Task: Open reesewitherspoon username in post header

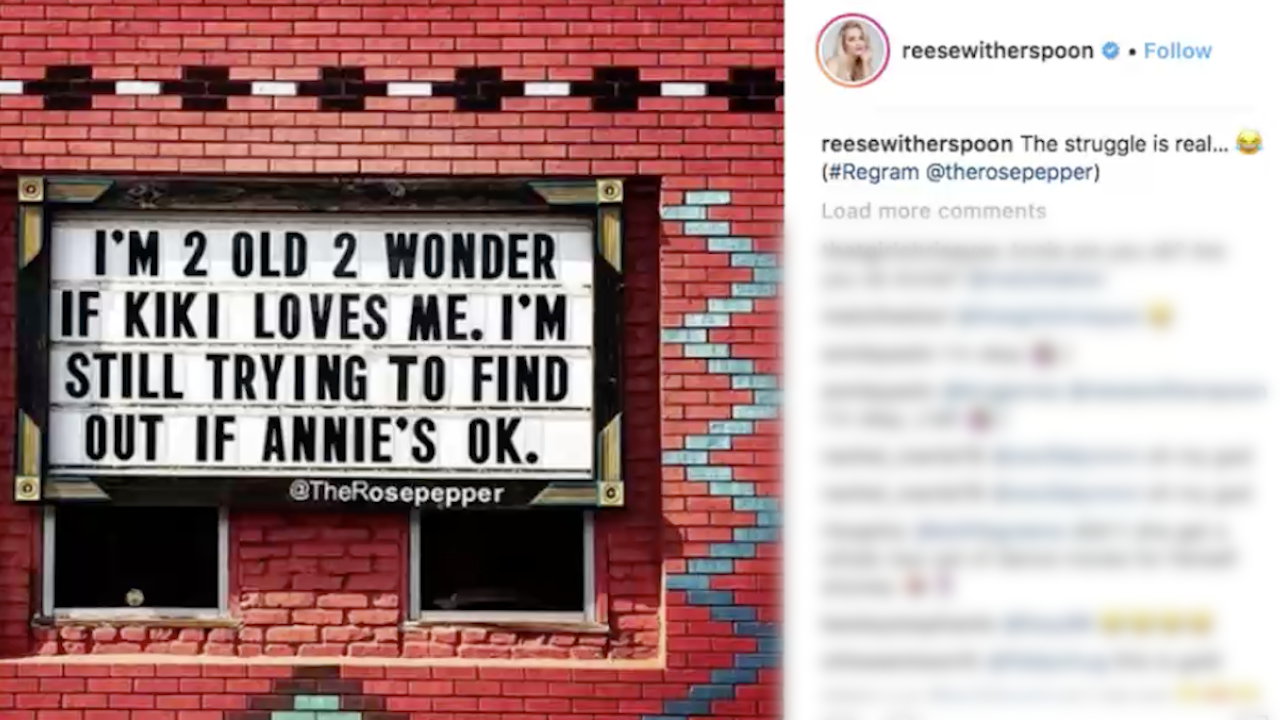Action: pyautogui.click(x=997, y=51)
